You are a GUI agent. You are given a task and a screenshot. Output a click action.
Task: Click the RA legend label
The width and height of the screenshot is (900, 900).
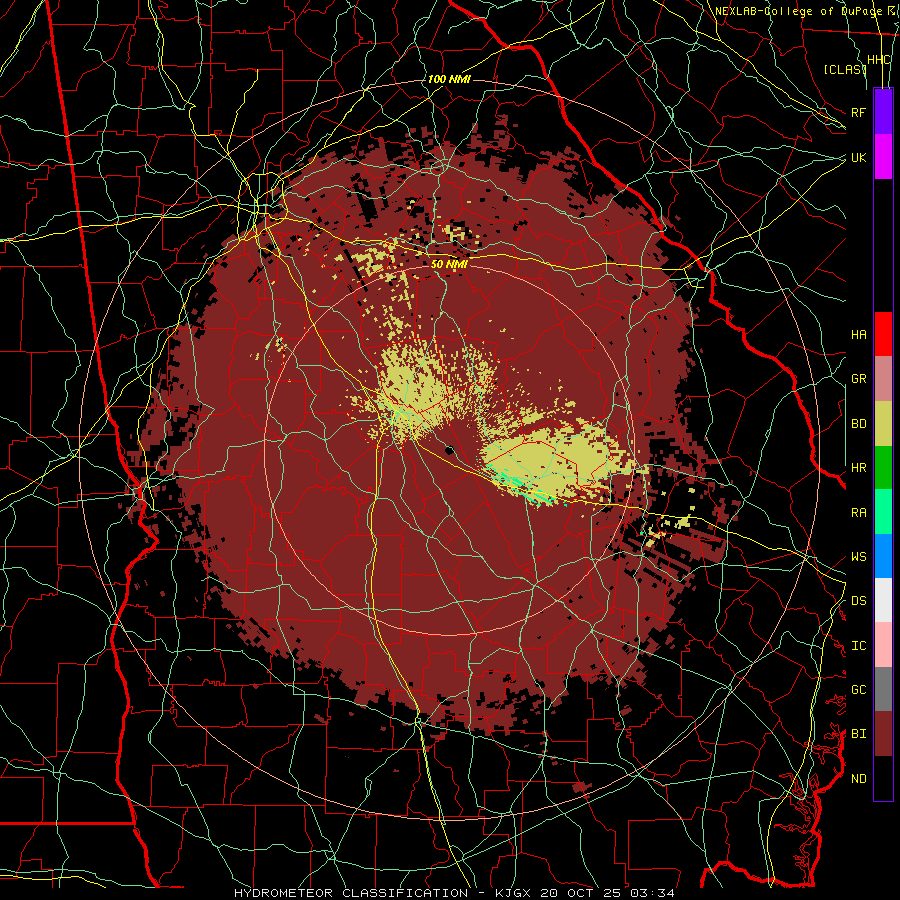point(858,513)
